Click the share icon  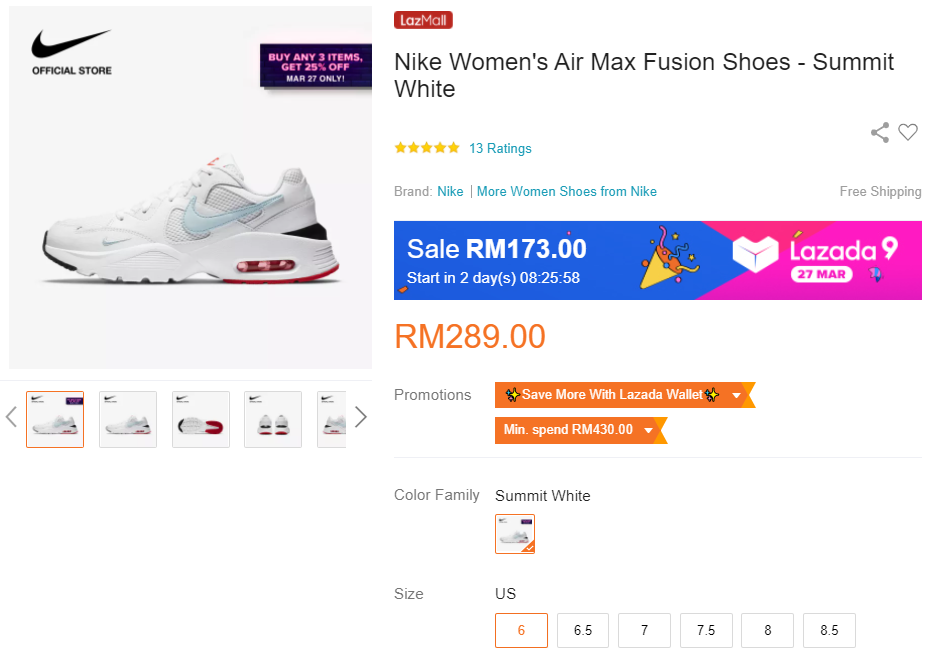880,132
